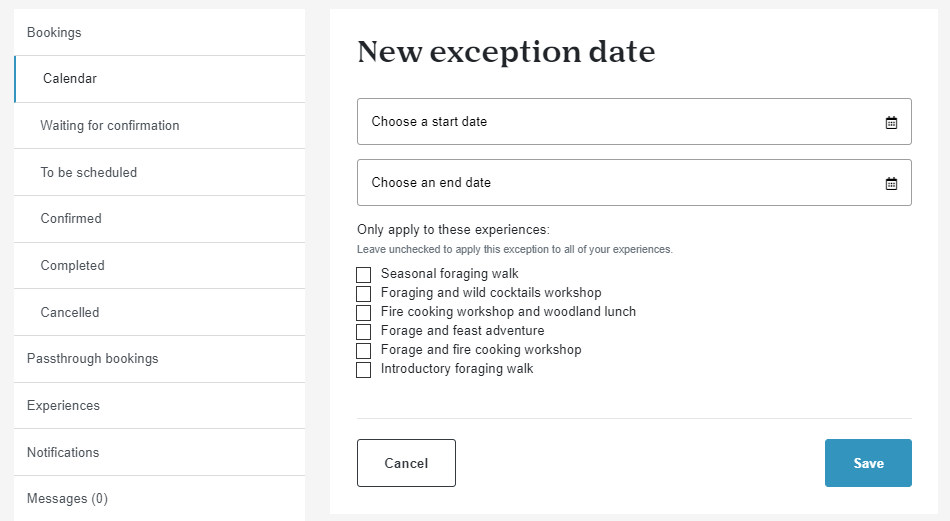Open the end date calendar icon
950x521 pixels.
[x=891, y=184]
